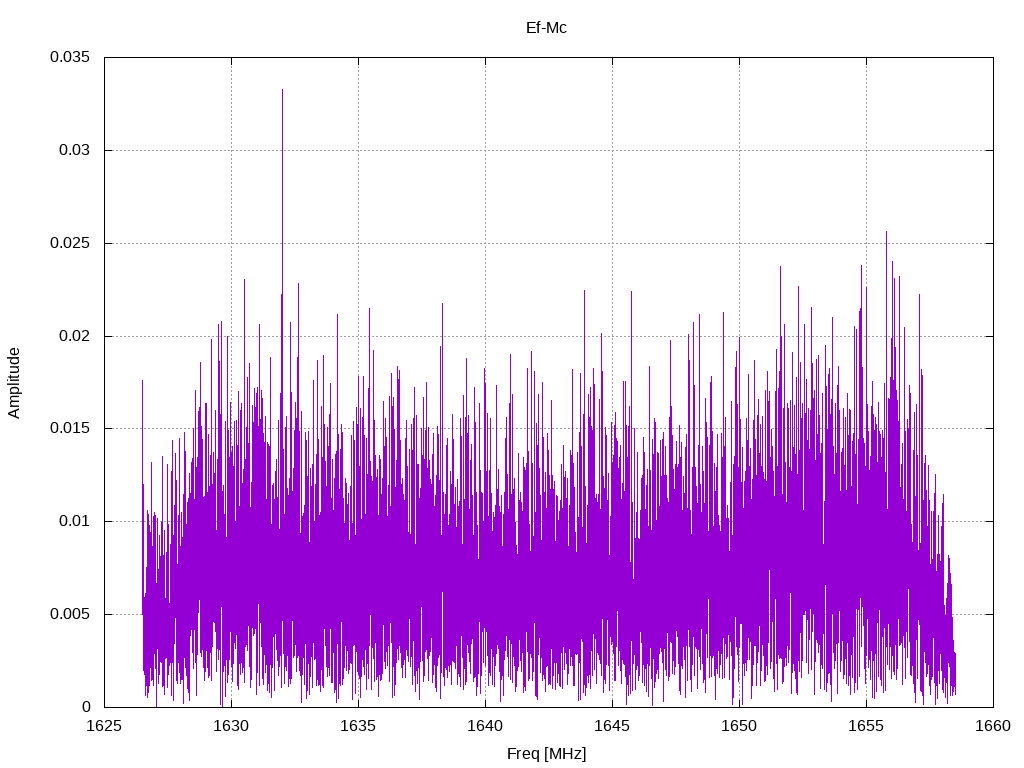Screen dimensions: 1024x768
Task: Click the x-axis tick label 1660
Action: [x=993, y=726]
